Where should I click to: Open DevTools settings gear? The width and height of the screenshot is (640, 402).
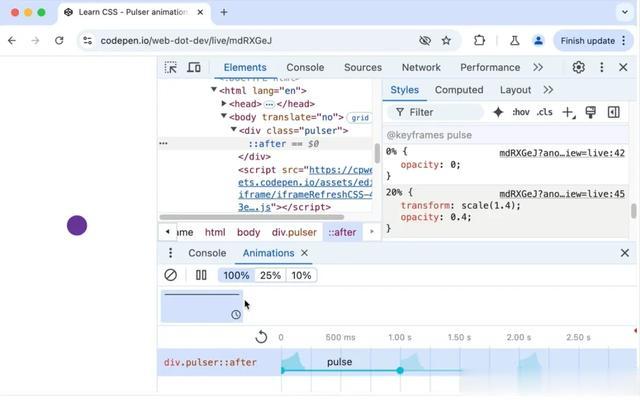tap(578, 67)
